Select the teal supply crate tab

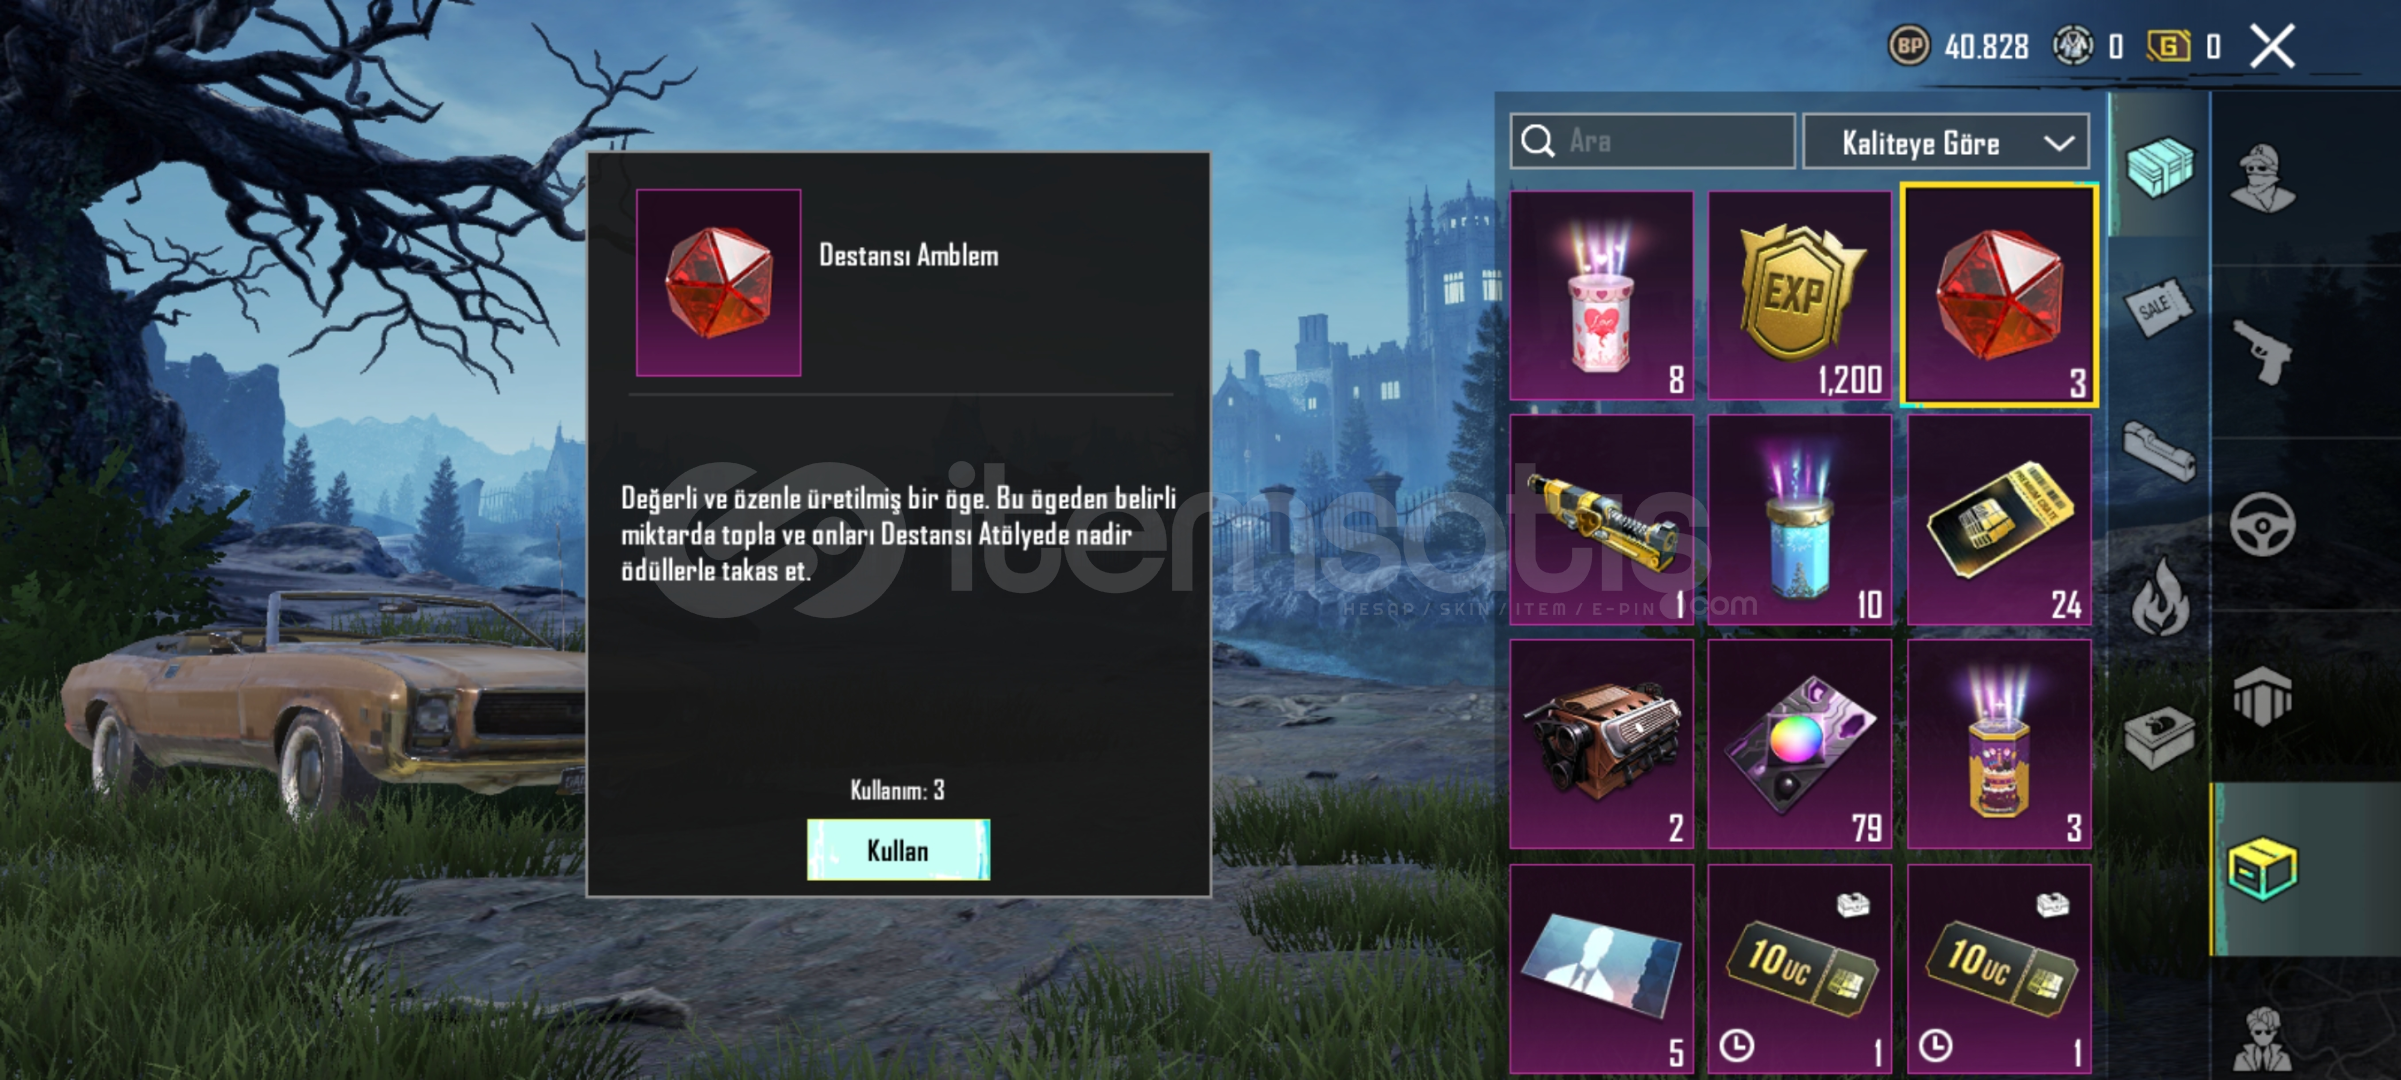[x=2160, y=166]
